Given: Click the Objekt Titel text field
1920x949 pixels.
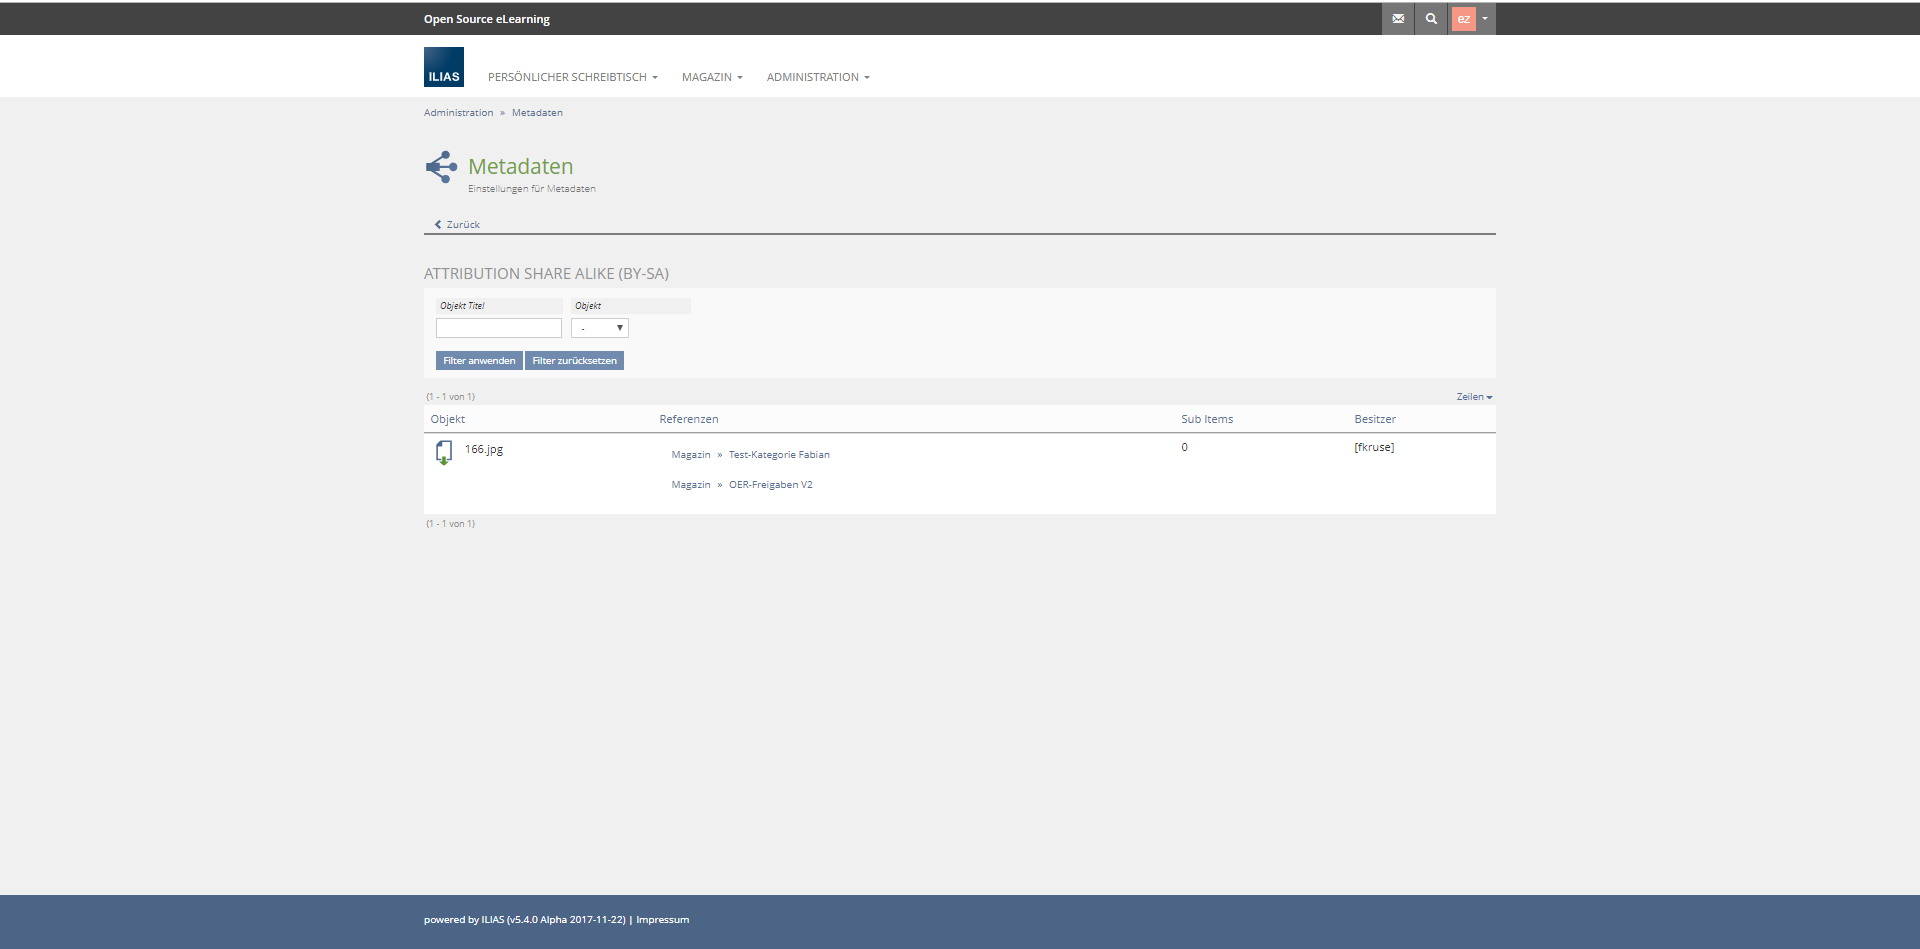Looking at the screenshot, I should coord(499,328).
